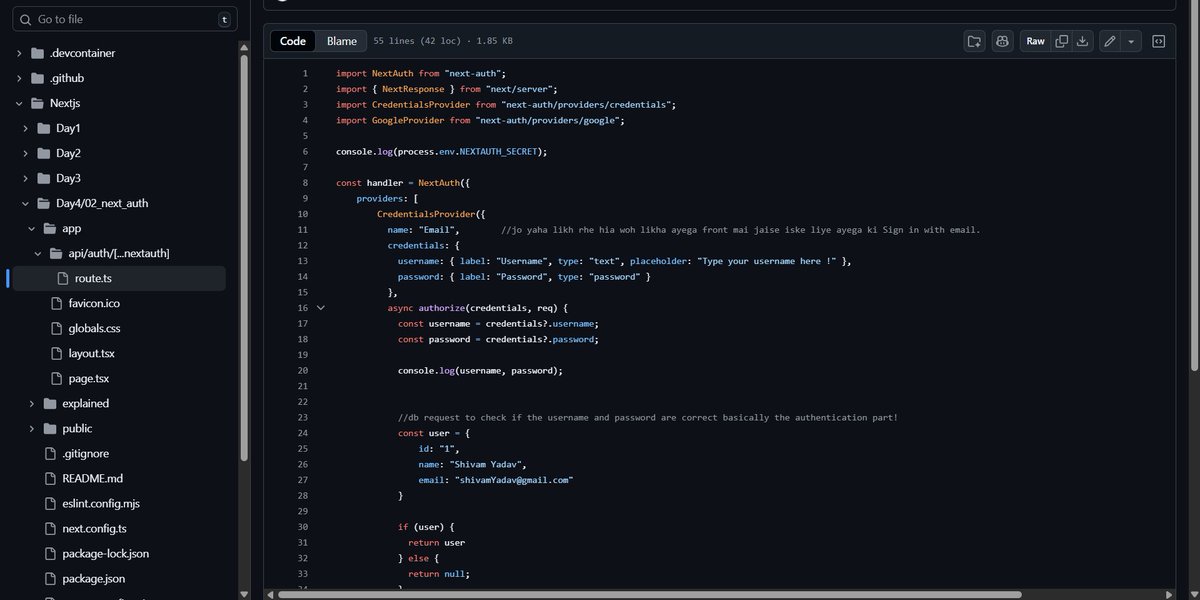This screenshot has width=1200, height=600.
Task: Click the explained folder icon
Action: tap(50, 403)
